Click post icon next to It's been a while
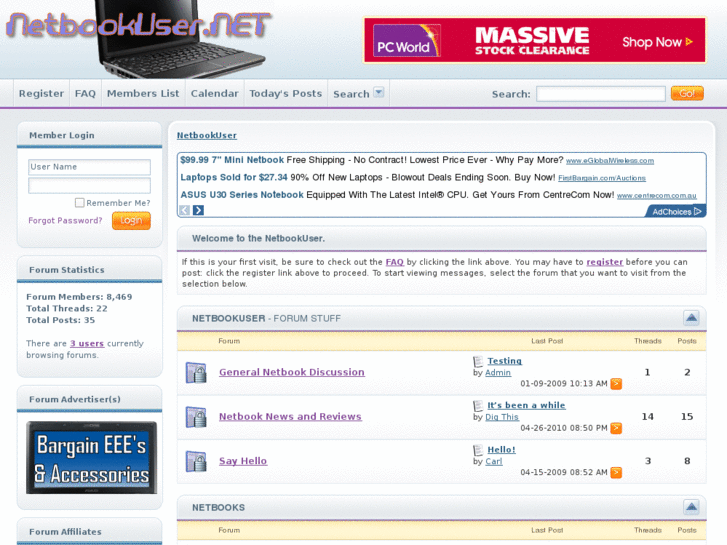The image size is (727, 545). point(478,405)
